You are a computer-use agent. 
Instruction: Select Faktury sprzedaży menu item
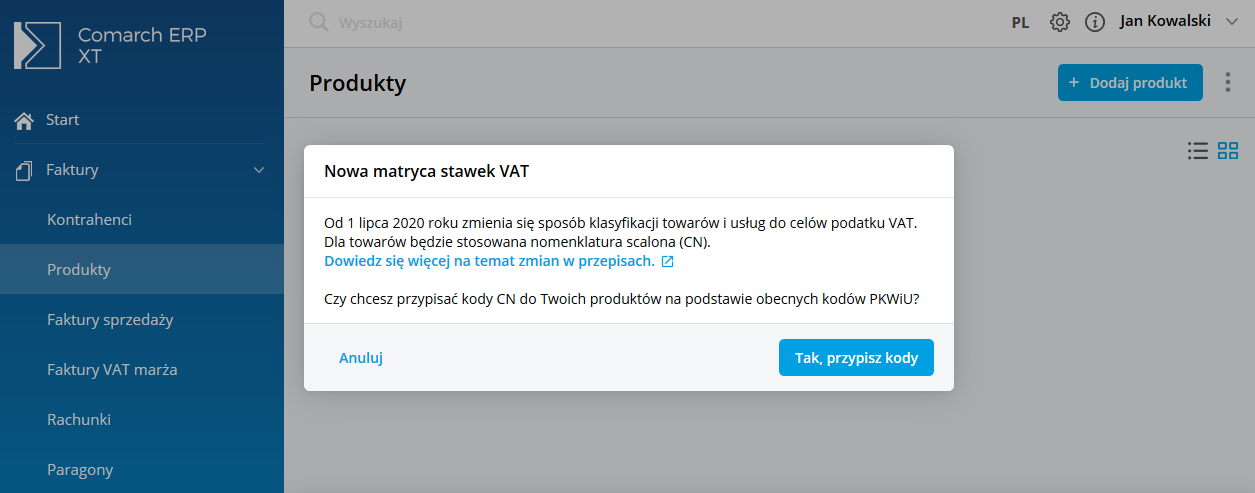point(110,320)
